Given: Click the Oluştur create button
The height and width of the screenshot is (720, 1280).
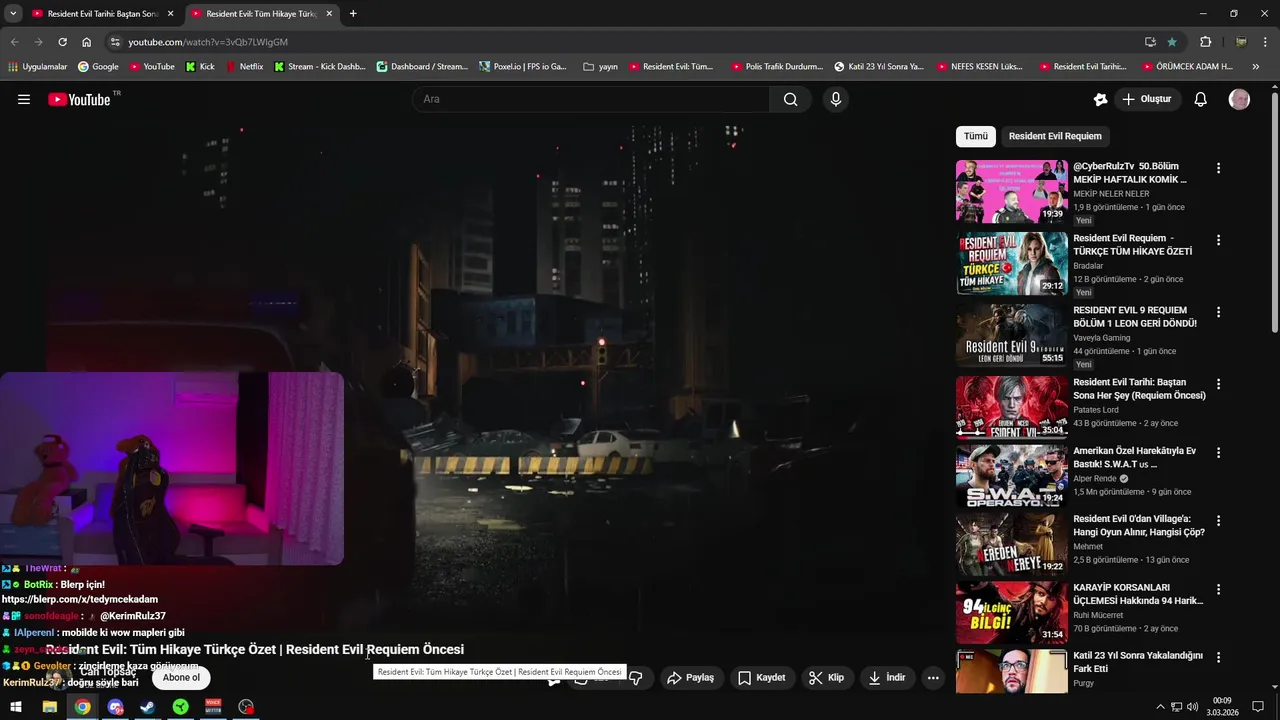Looking at the screenshot, I should pyautogui.click(x=1147, y=99).
